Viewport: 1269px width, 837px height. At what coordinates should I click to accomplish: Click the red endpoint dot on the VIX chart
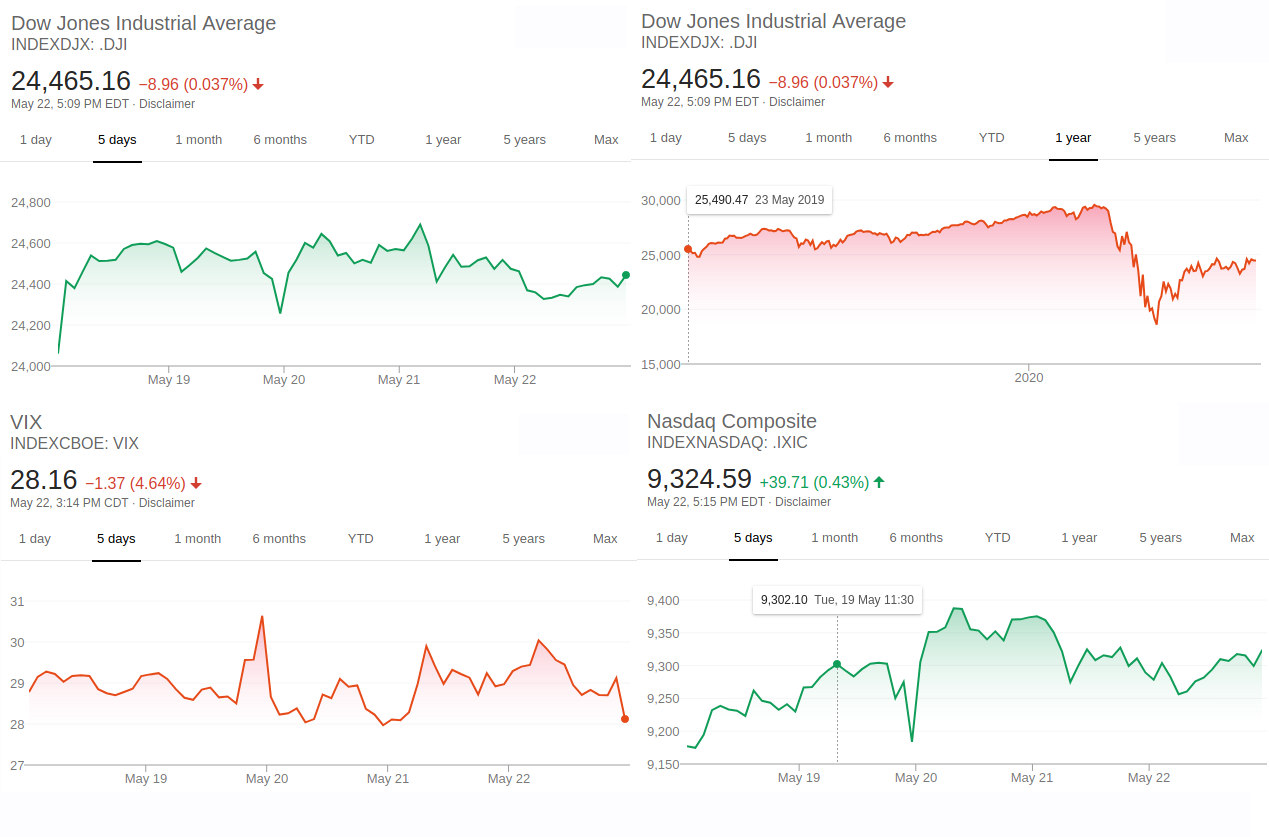click(x=625, y=719)
